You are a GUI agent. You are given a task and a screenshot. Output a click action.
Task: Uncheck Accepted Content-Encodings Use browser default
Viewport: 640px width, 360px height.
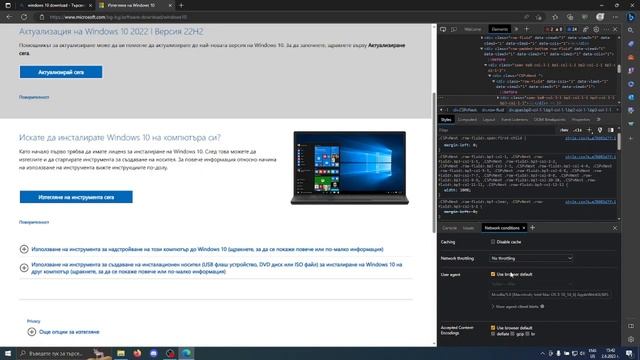click(x=493, y=328)
